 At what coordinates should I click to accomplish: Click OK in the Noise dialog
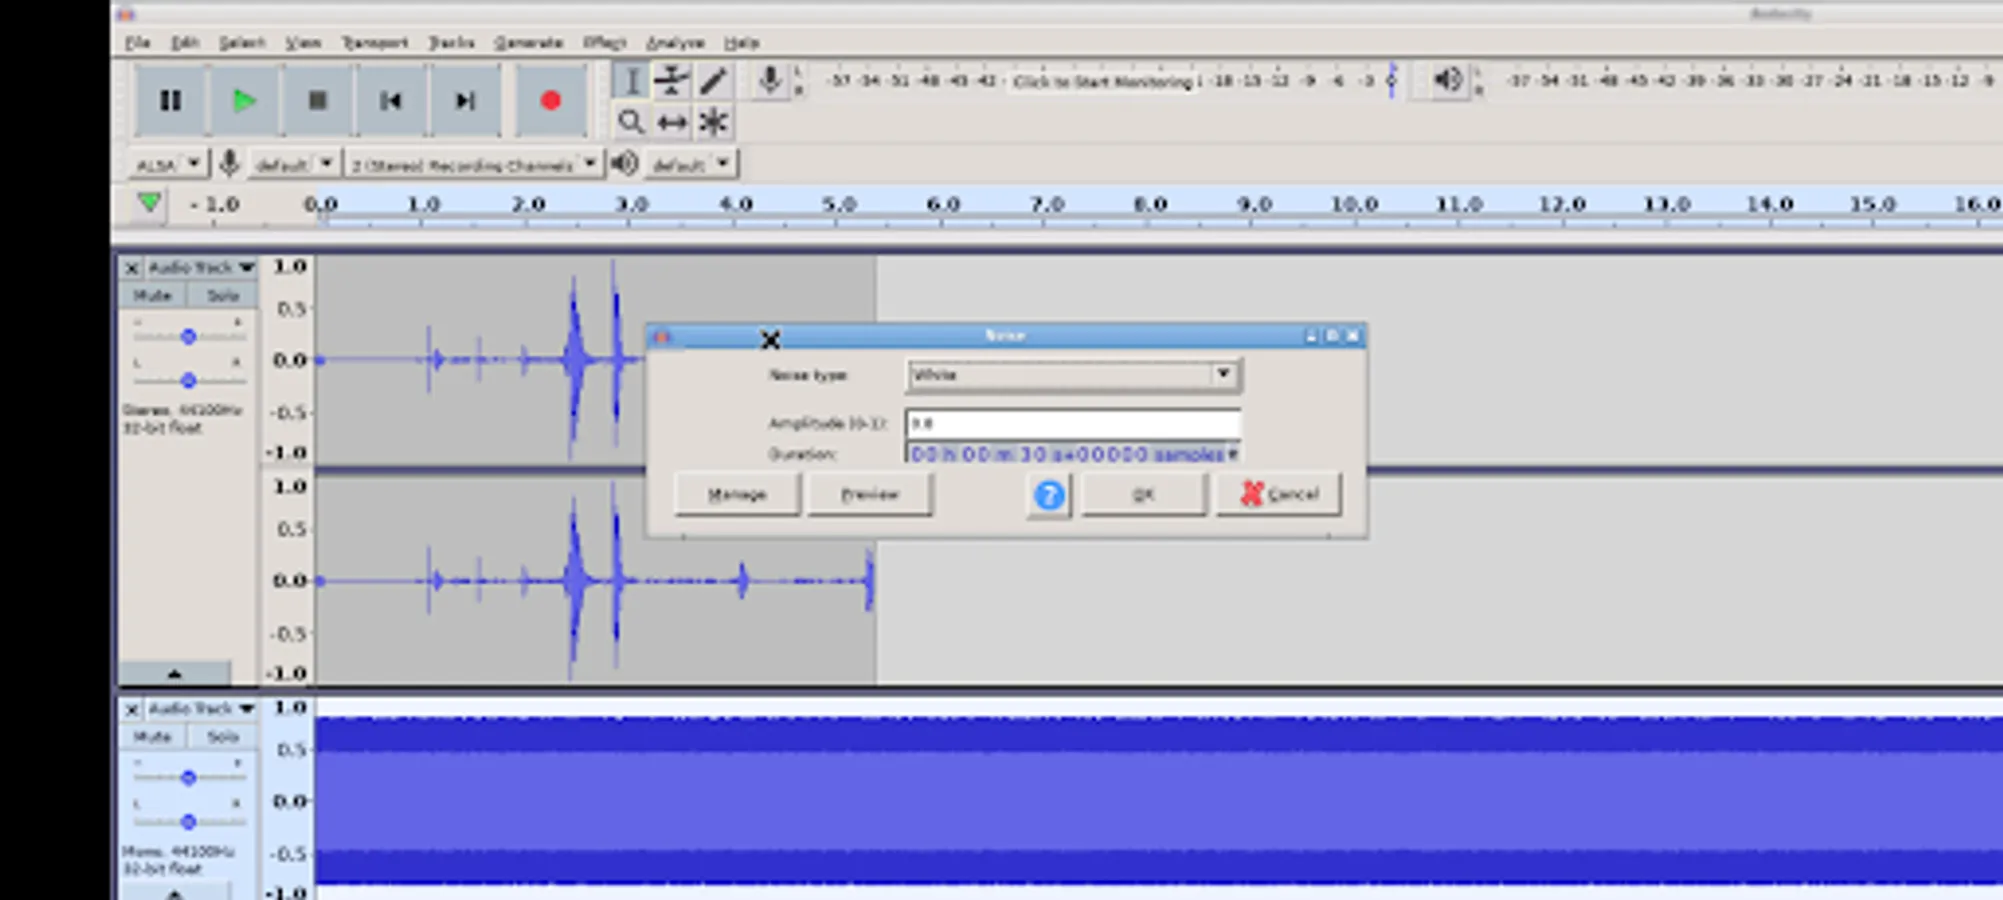[1143, 493]
